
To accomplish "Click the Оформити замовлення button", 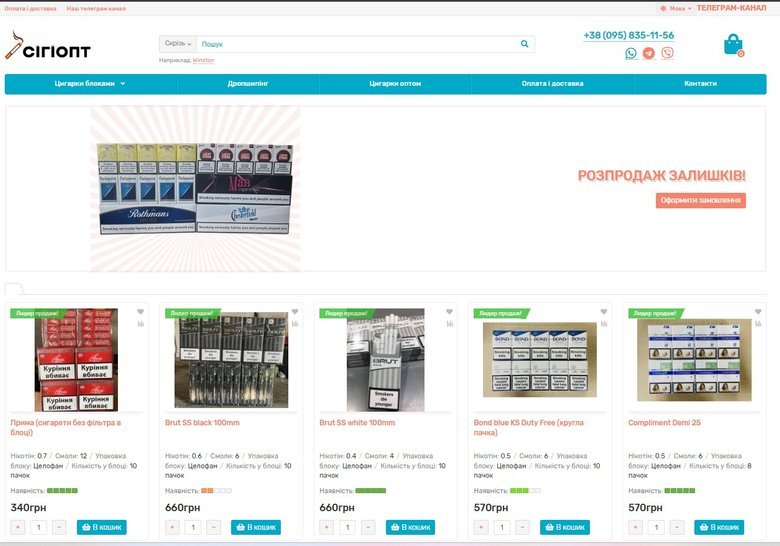I will click(x=701, y=200).
